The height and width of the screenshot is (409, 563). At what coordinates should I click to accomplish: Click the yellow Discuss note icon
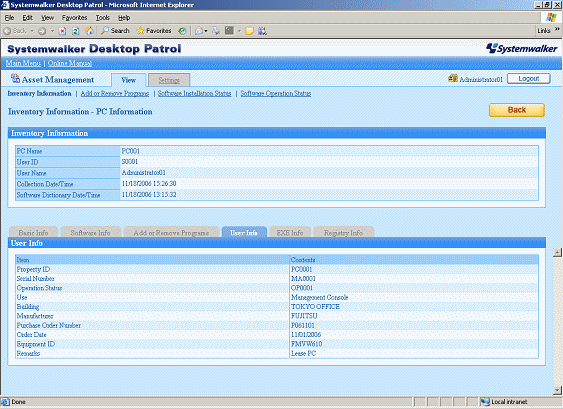coord(250,31)
